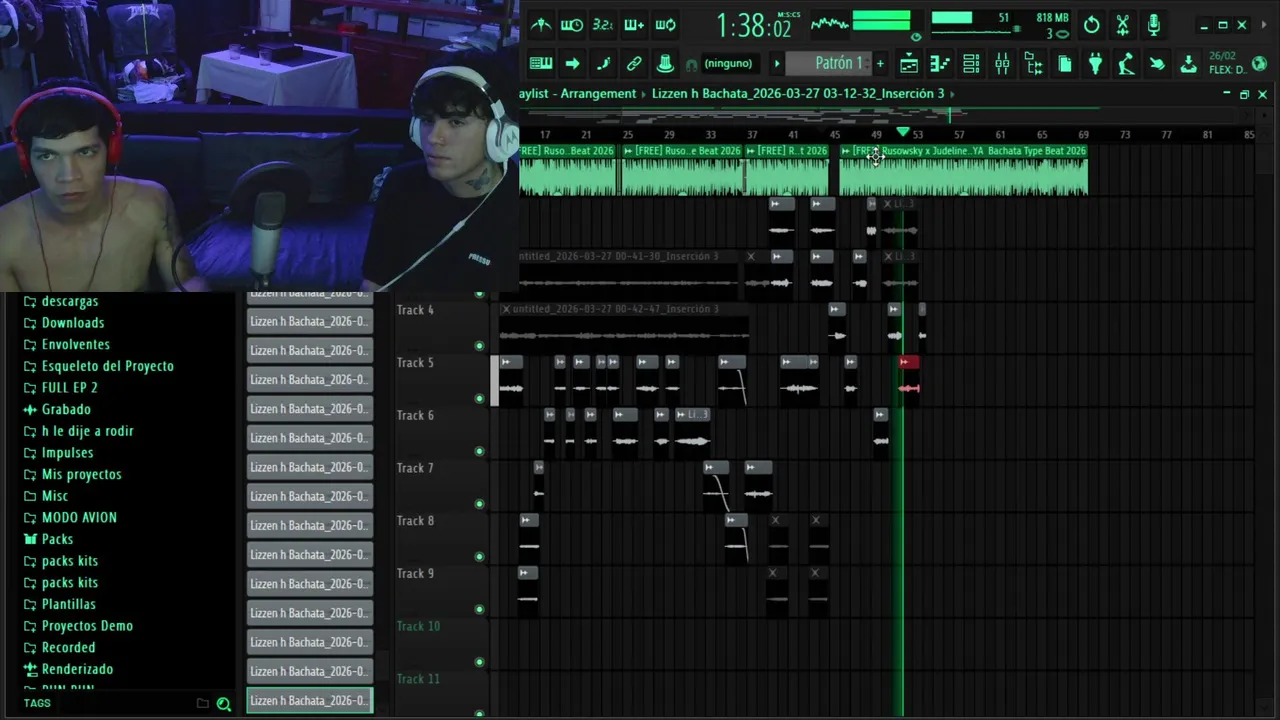Screen dimensions: 1280x720
Task: Click the stacked pages icon in toolbar
Action: point(1064,64)
